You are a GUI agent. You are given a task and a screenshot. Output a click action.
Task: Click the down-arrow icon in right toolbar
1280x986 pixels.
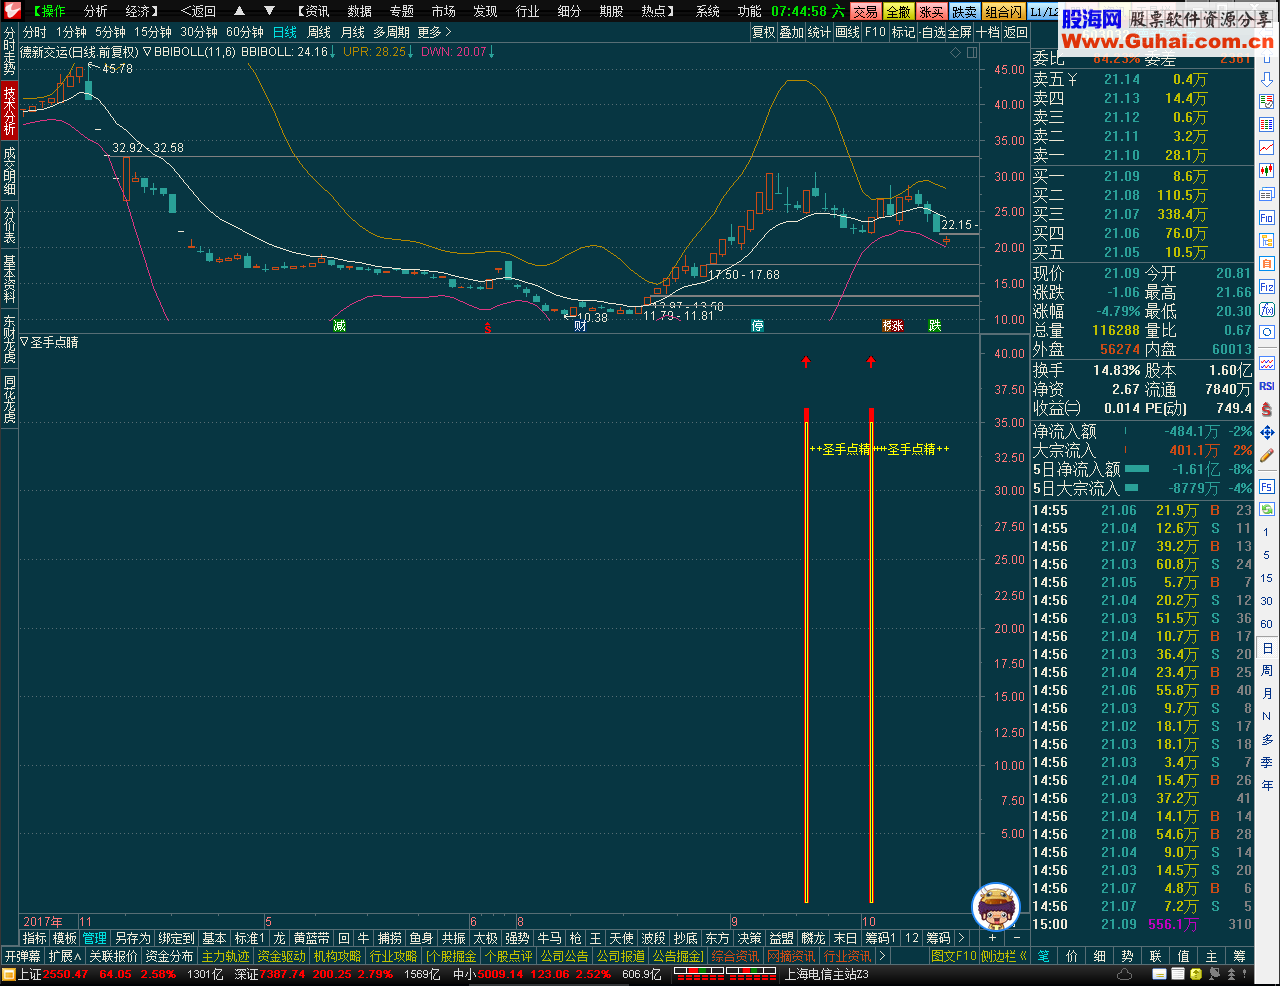1267,79
